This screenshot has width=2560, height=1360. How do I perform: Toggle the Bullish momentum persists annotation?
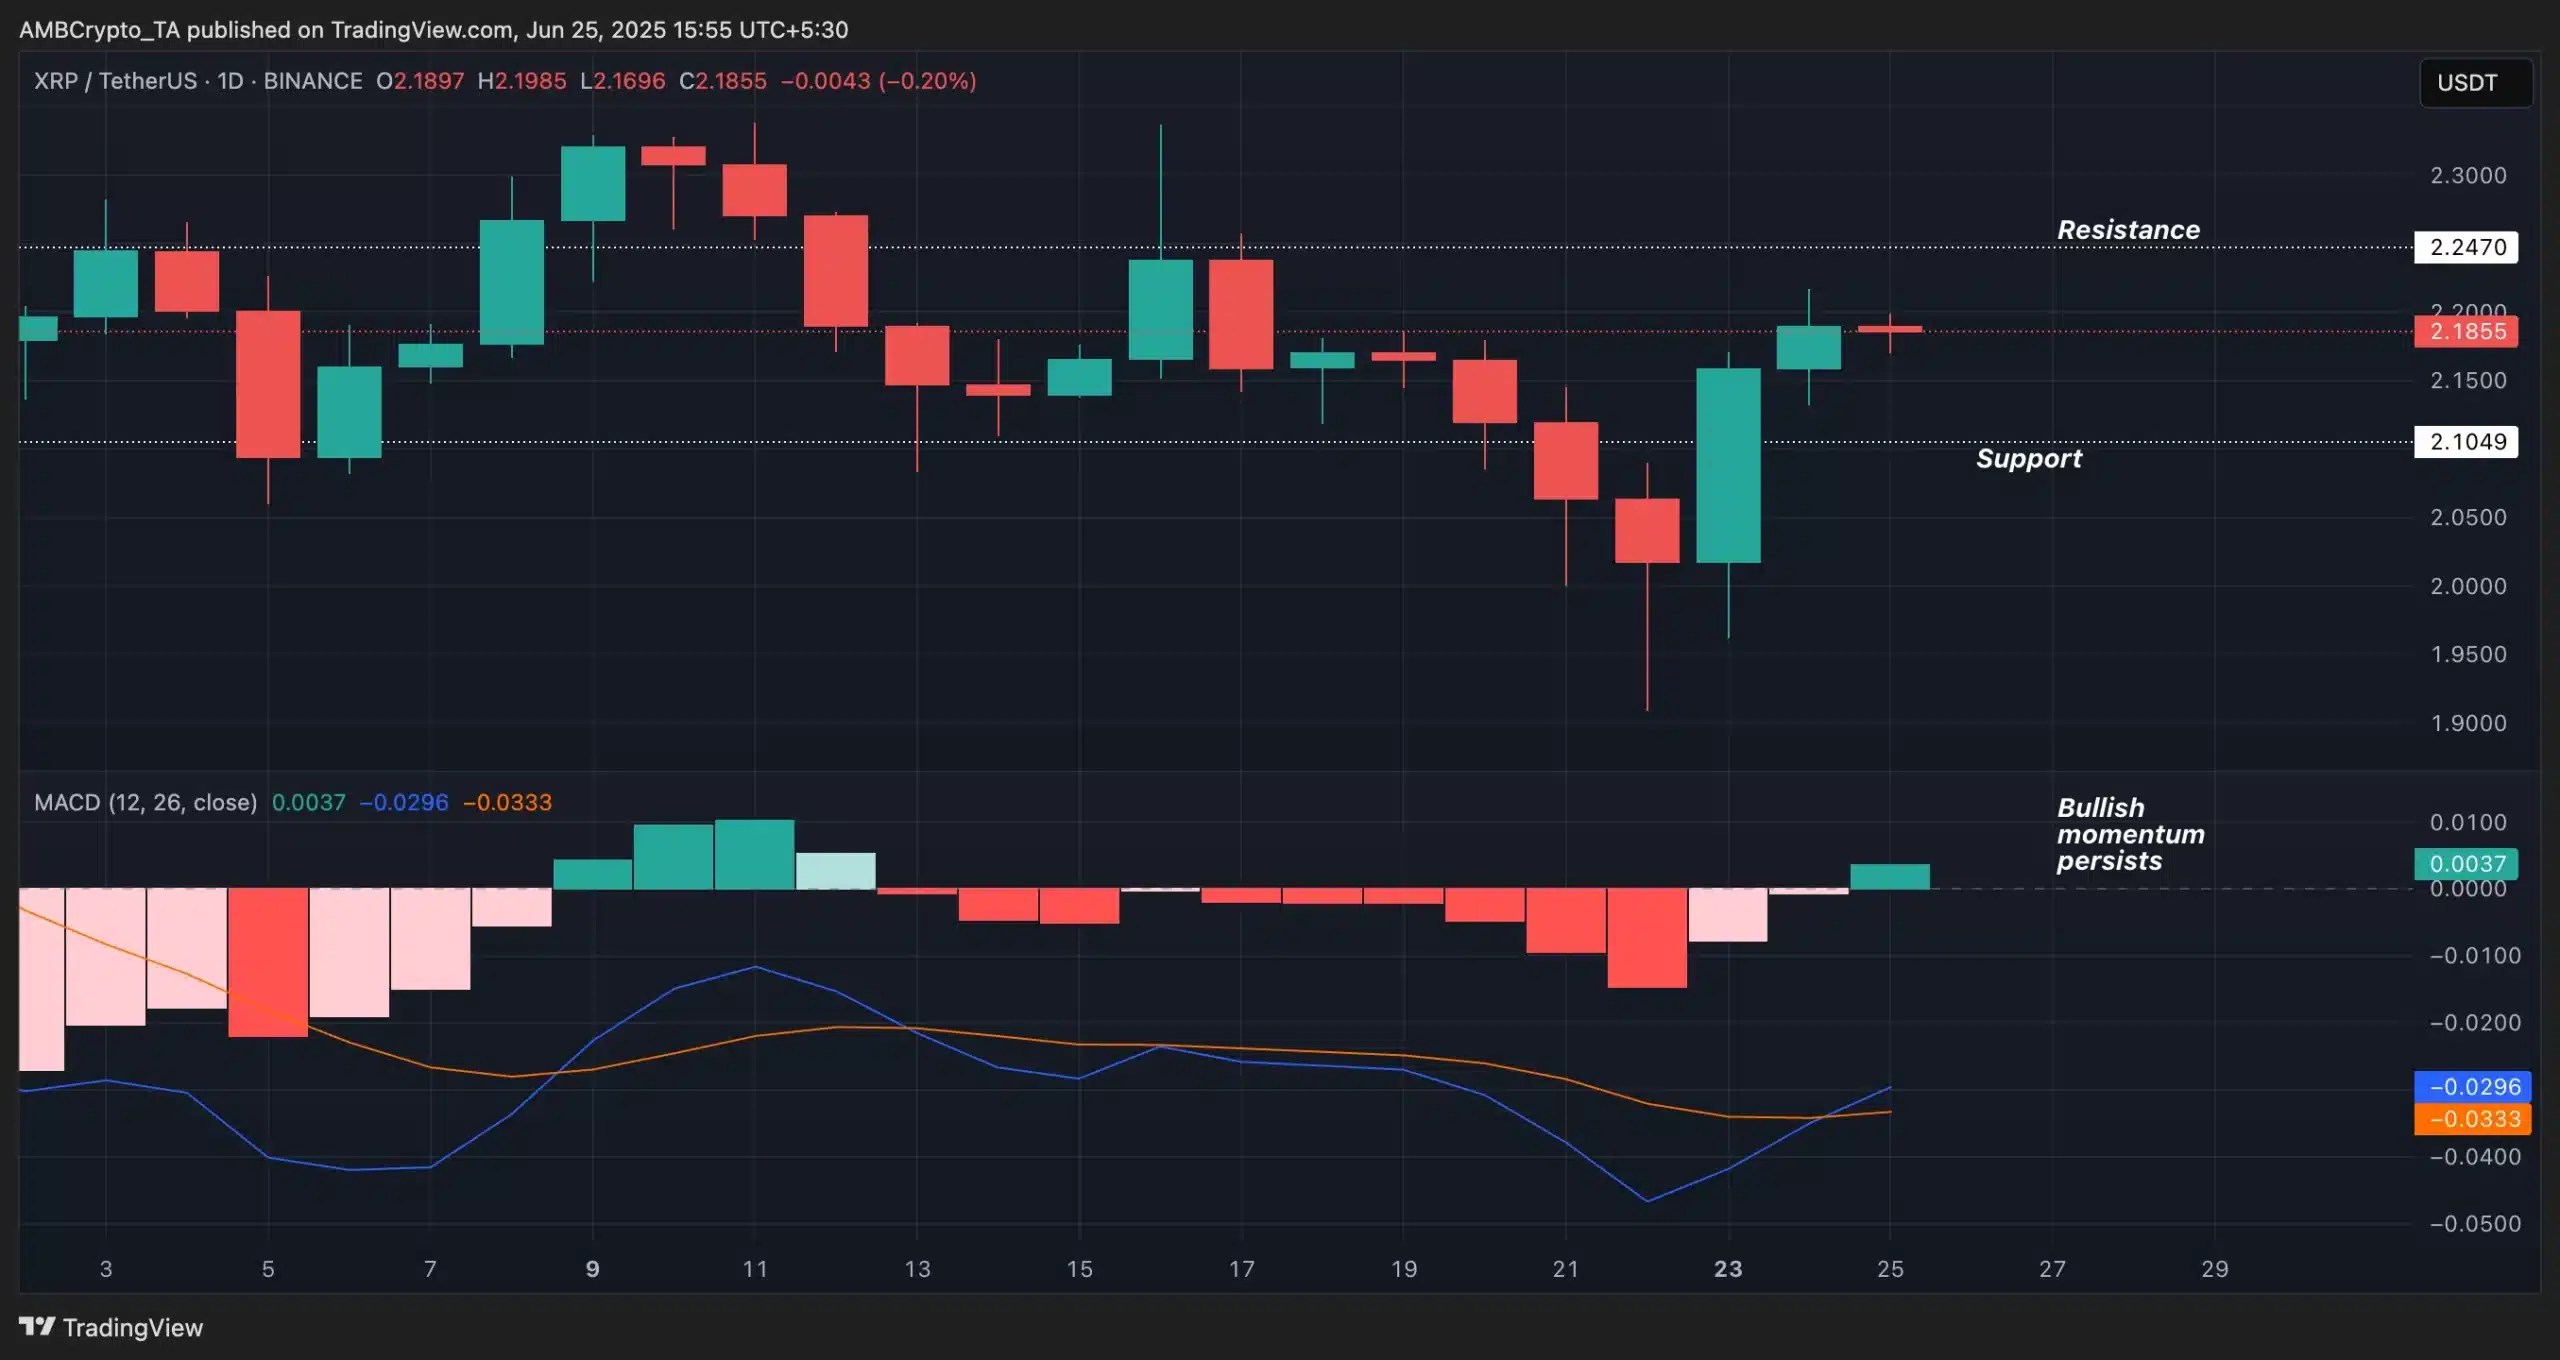2129,834
